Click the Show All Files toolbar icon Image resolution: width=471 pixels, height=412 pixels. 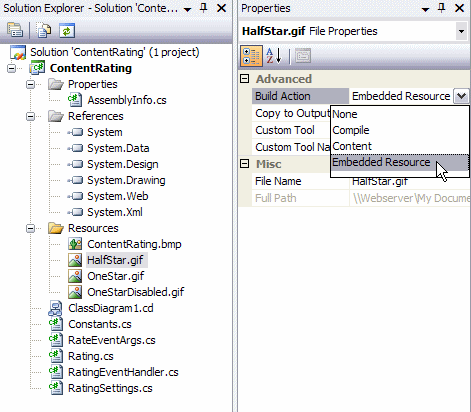[43, 31]
